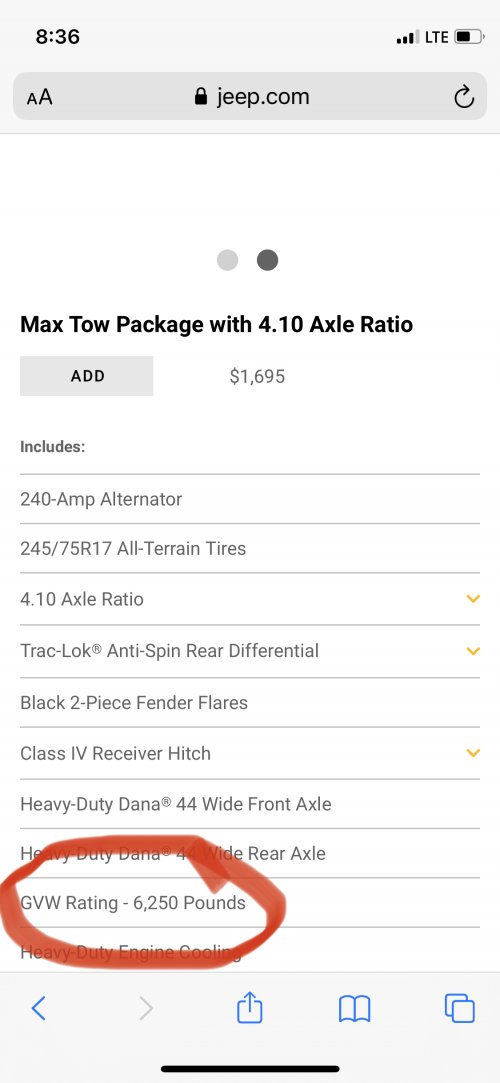Viewport: 500px width, 1083px height.
Task: Tap the Safari back arrow
Action: (39, 1008)
